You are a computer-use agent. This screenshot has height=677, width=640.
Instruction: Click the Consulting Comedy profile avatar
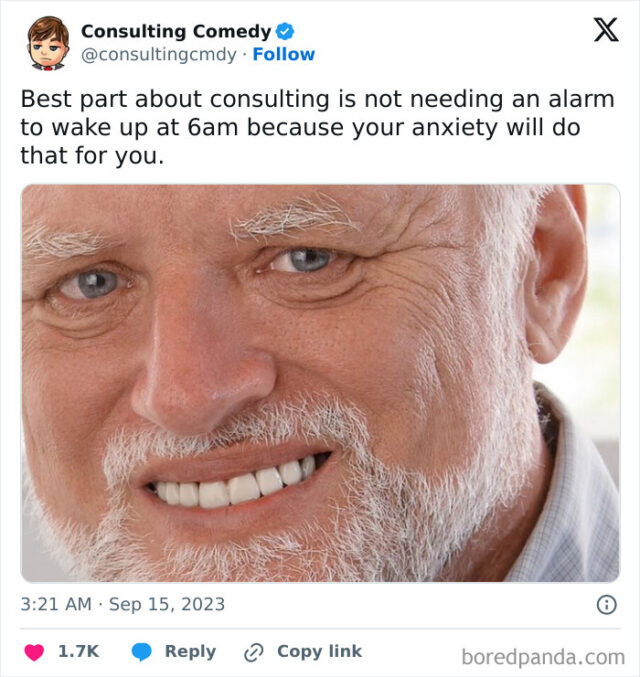tap(47, 43)
